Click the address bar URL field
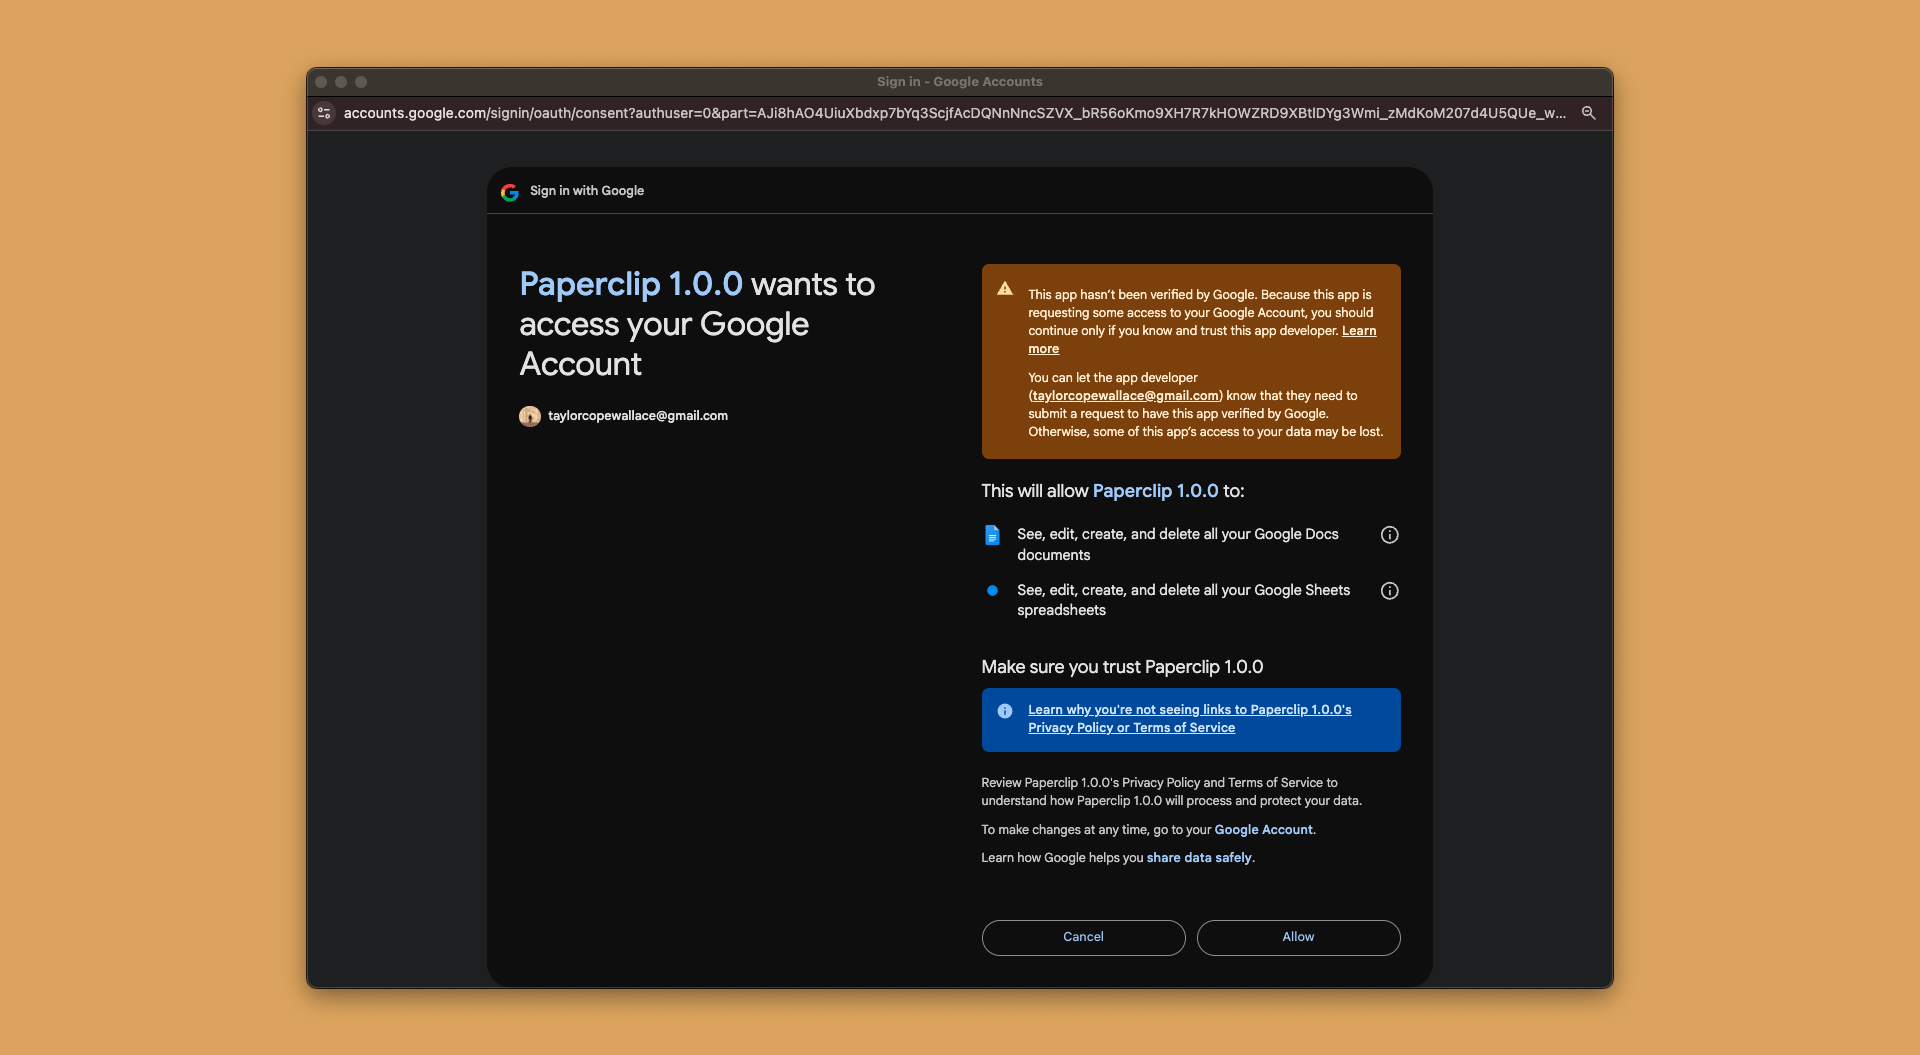The image size is (1920, 1055). point(950,113)
